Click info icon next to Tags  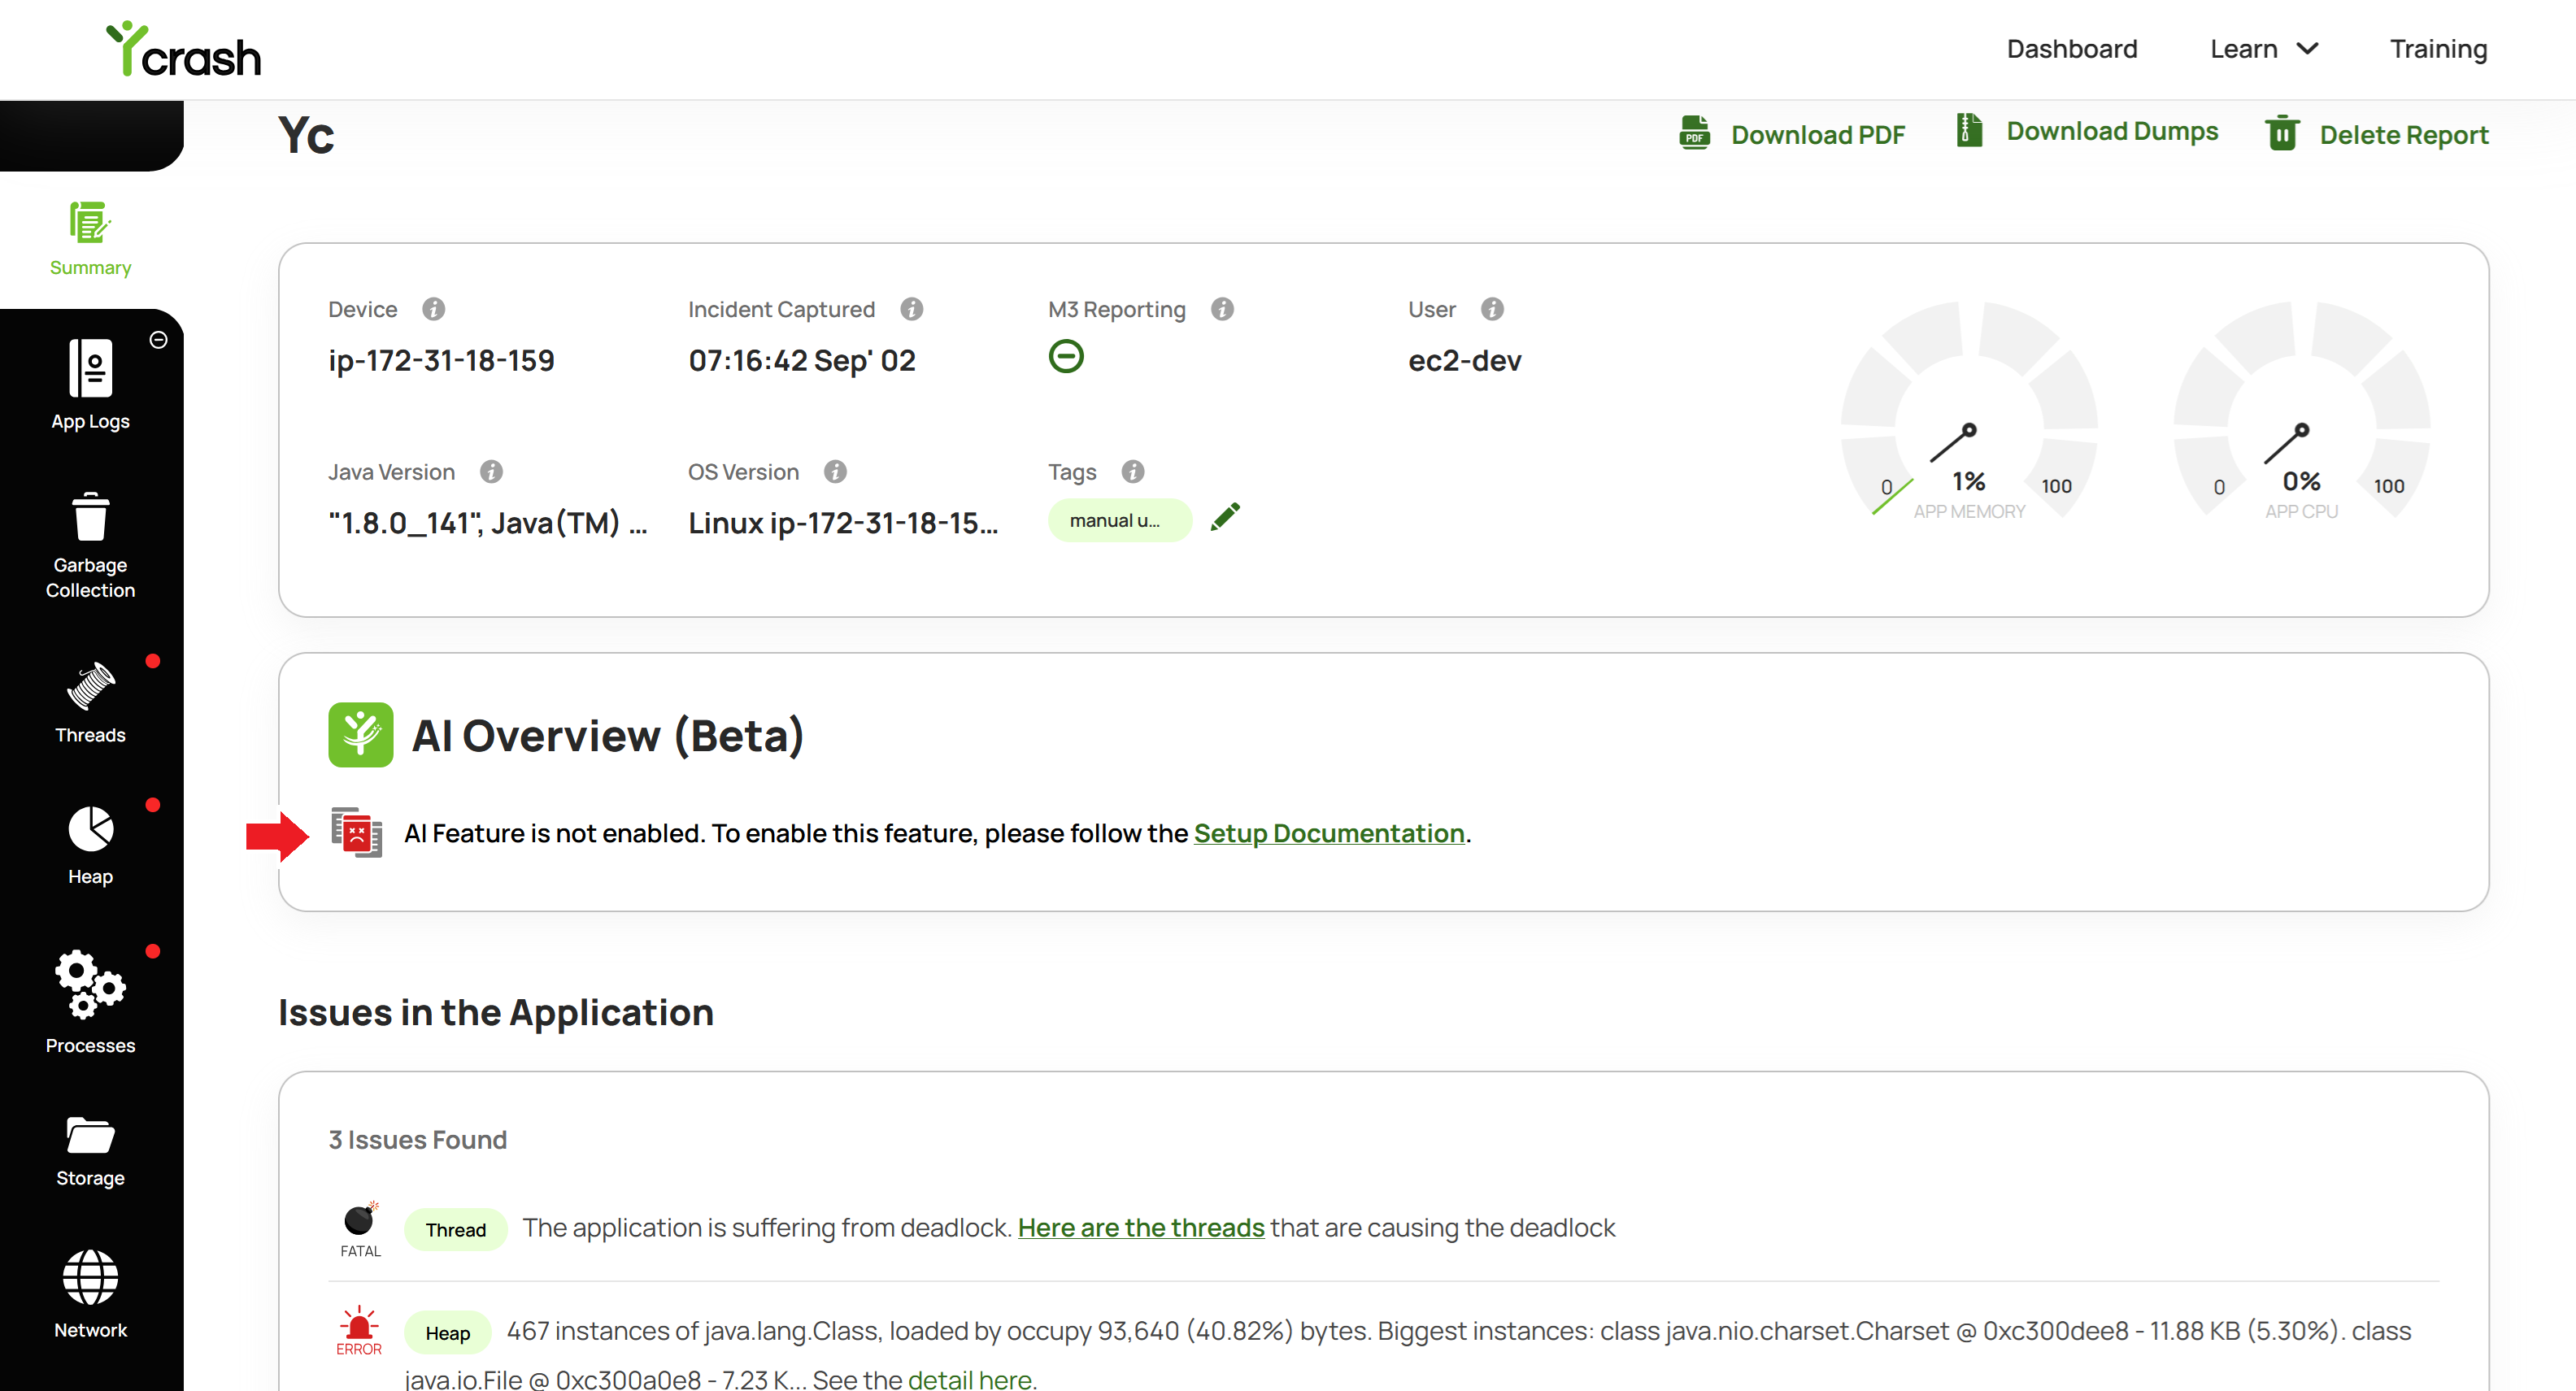click(x=1132, y=471)
